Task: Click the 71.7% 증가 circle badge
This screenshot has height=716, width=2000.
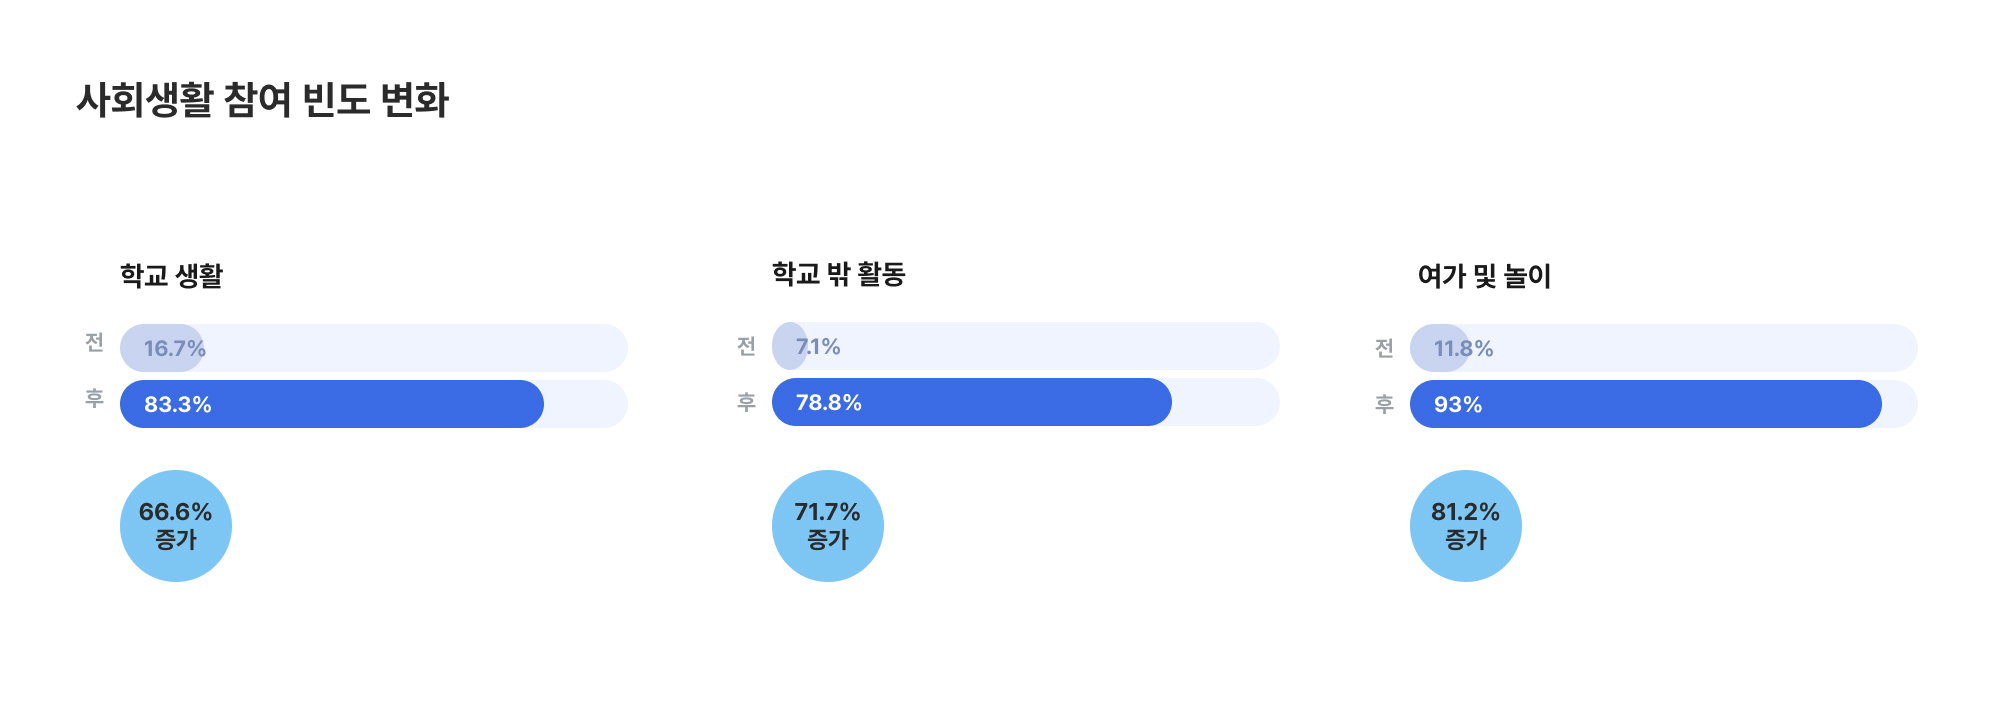Action: coord(828,526)
